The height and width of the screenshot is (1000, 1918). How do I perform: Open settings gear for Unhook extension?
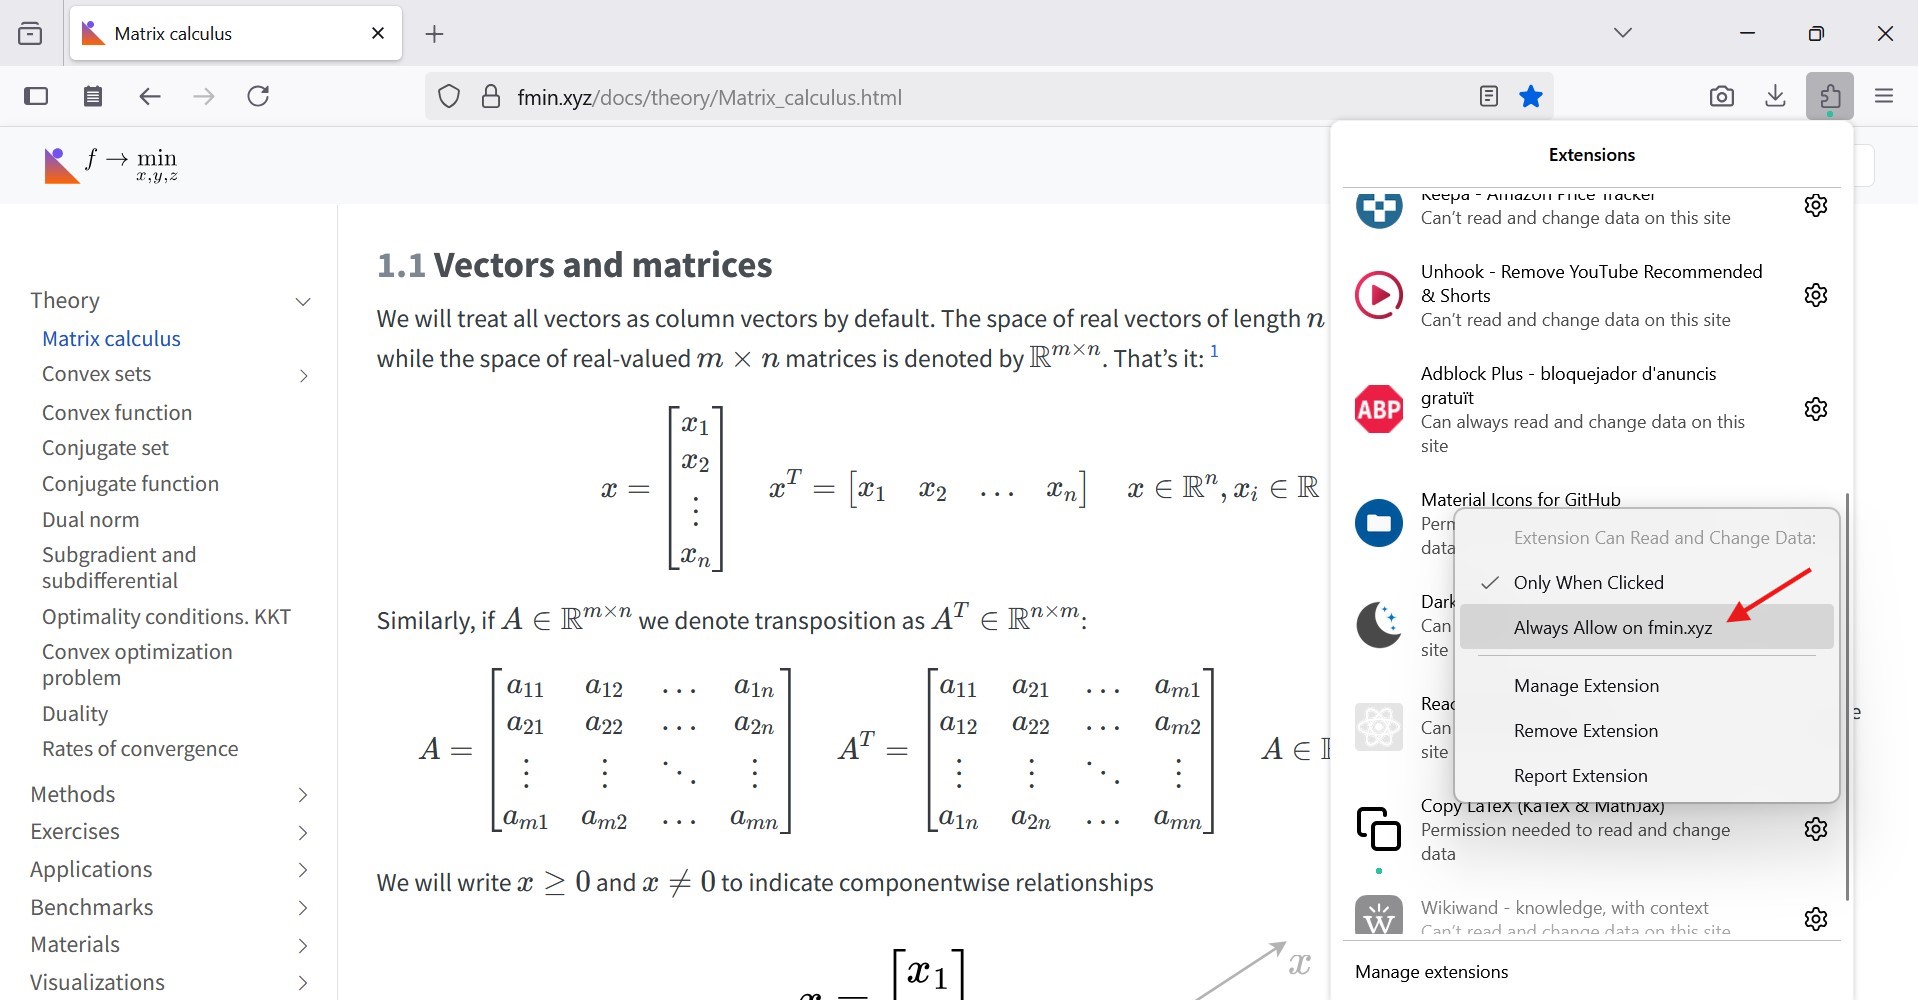click(x=1815, y=295)
